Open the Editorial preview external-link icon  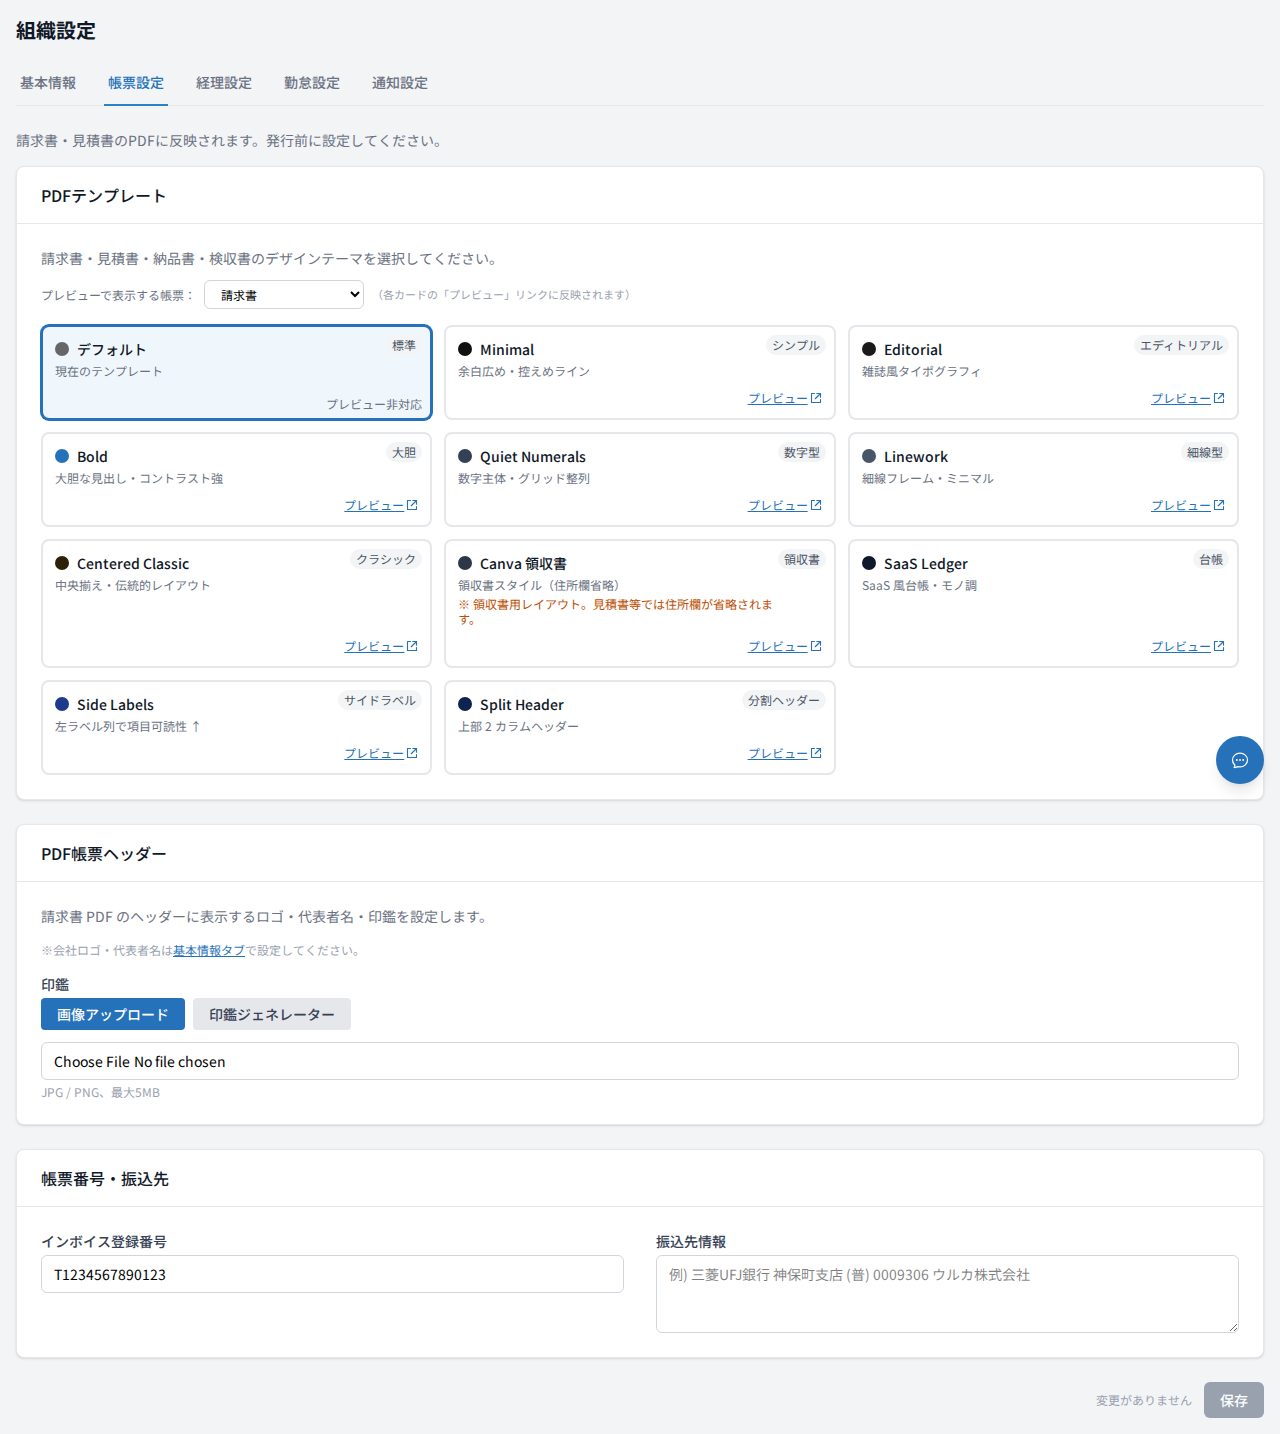pos(1219,398)
